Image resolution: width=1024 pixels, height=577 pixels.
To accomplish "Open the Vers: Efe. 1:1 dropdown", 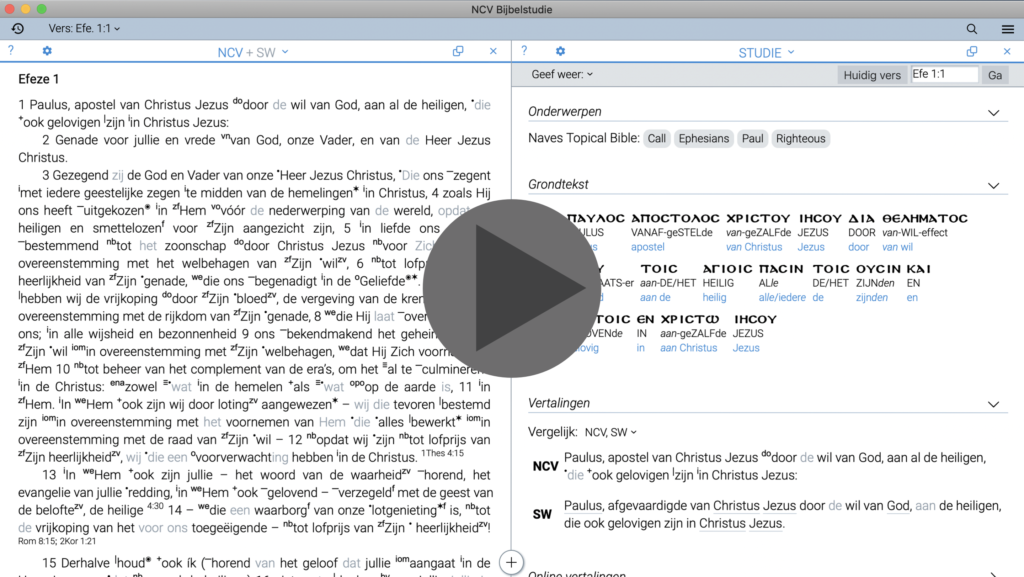I will pyautogui.click(x=84, y=28).
